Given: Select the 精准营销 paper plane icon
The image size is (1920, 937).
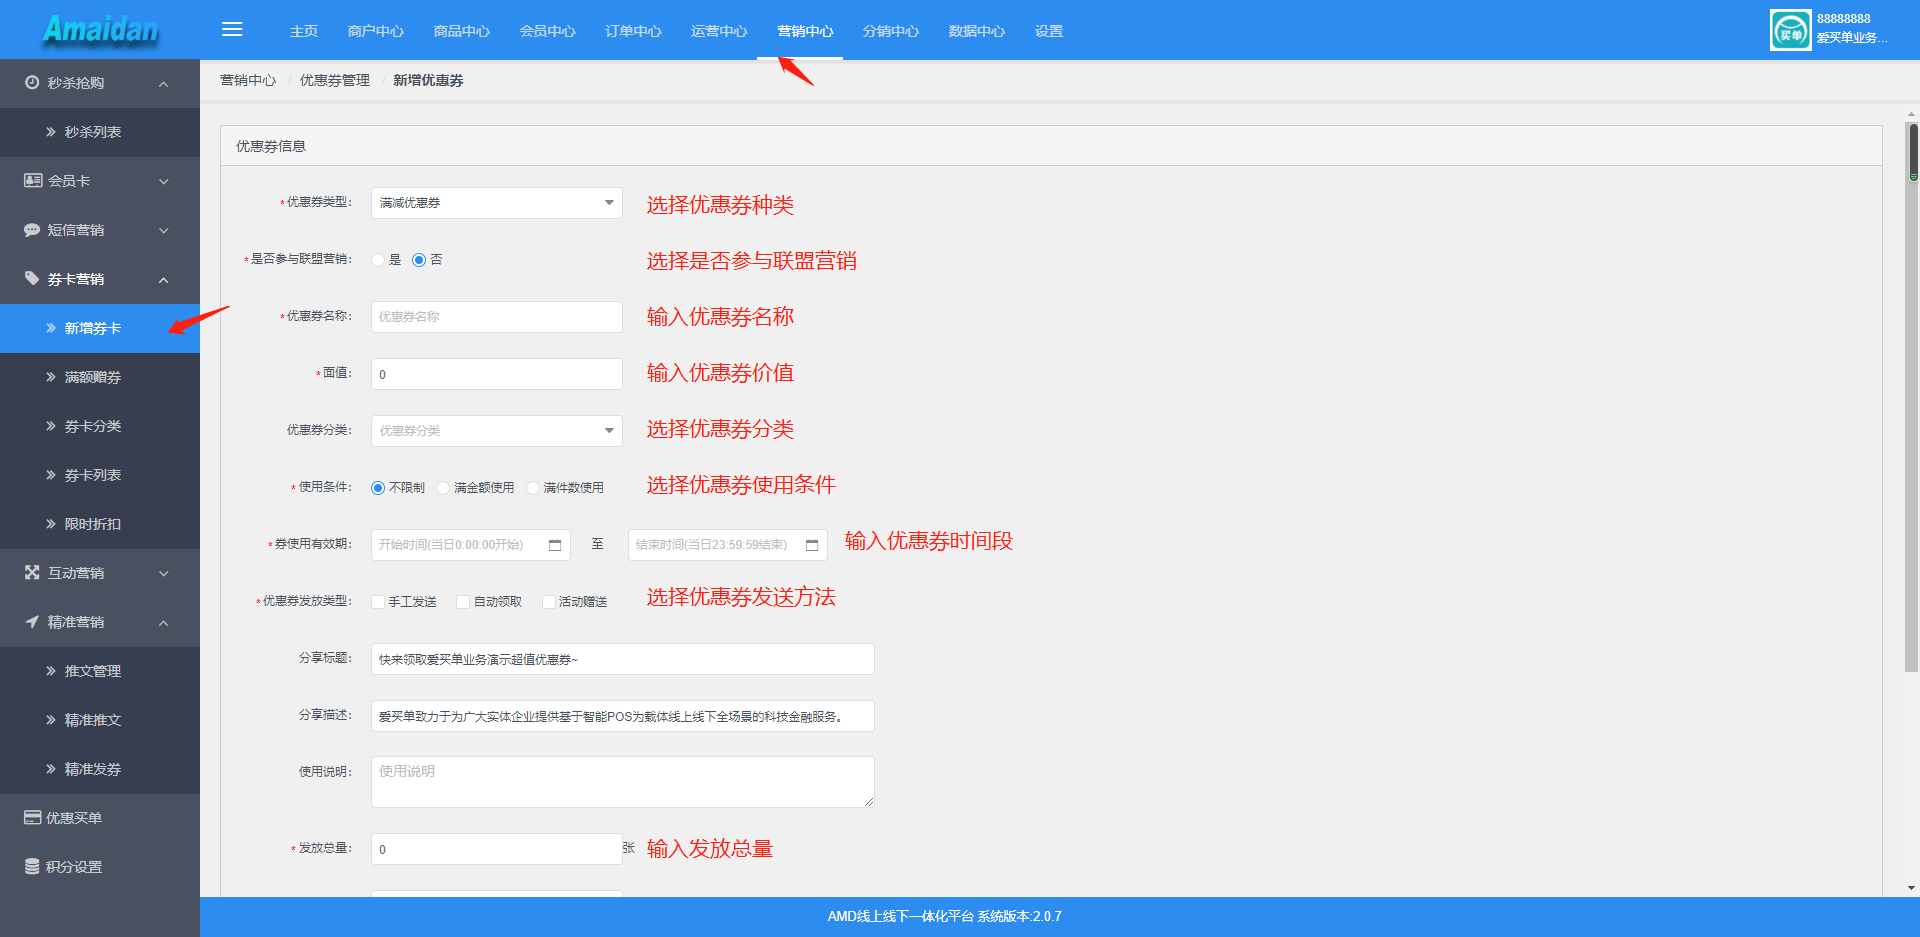Looking at the screenshot, I should pos(32,621).
